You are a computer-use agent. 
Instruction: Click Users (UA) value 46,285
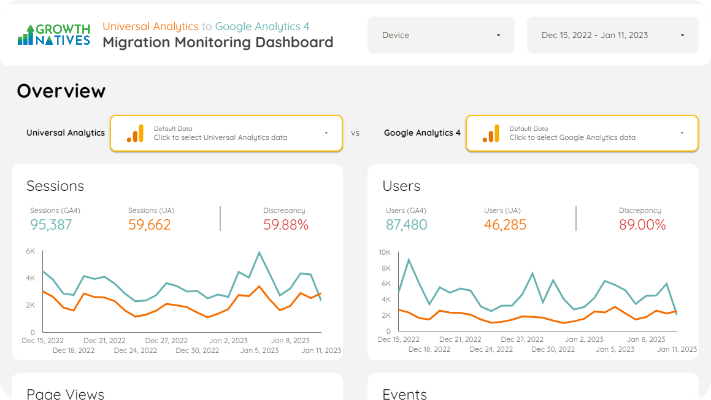pyautogui.click(x=505, y=224)
